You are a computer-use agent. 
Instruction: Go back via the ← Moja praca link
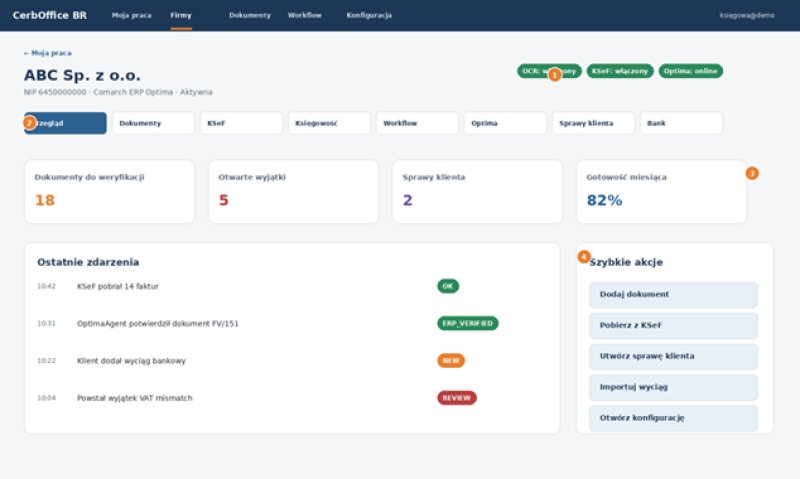pyautogui.click(x=47, y=53)
